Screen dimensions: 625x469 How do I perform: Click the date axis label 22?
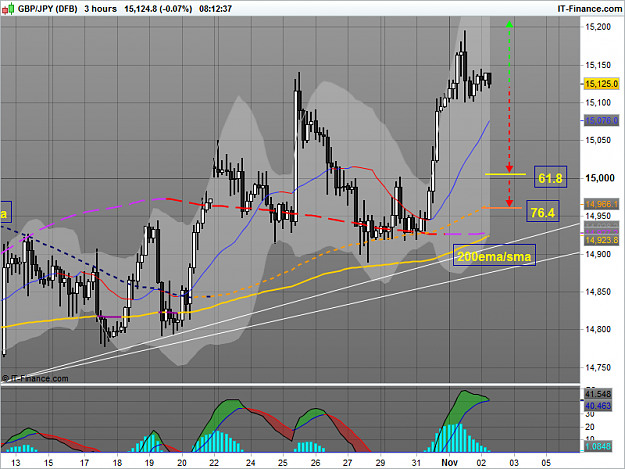214,463
